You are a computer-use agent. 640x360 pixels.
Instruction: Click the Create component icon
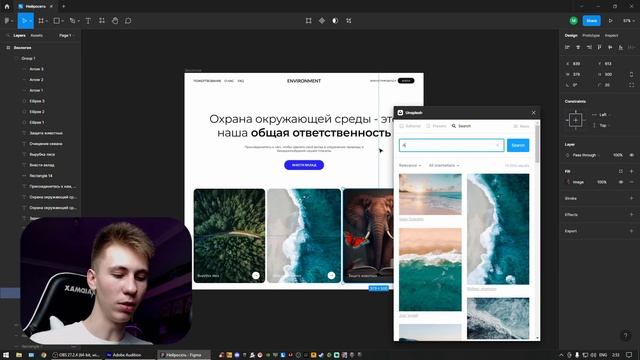pyautogui.click(x=322, y=21)
